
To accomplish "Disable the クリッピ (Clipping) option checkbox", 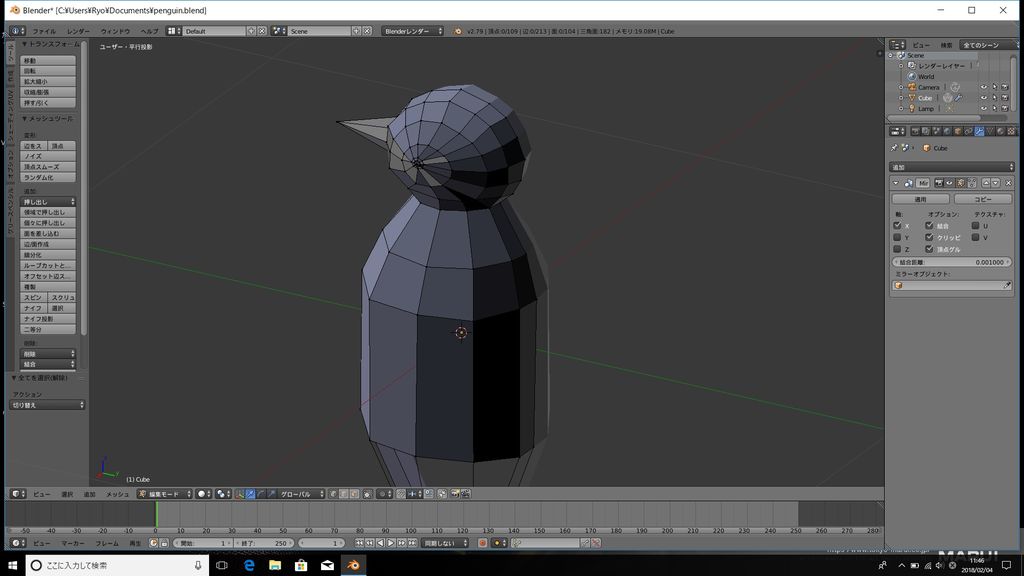I will pos(929,238).
